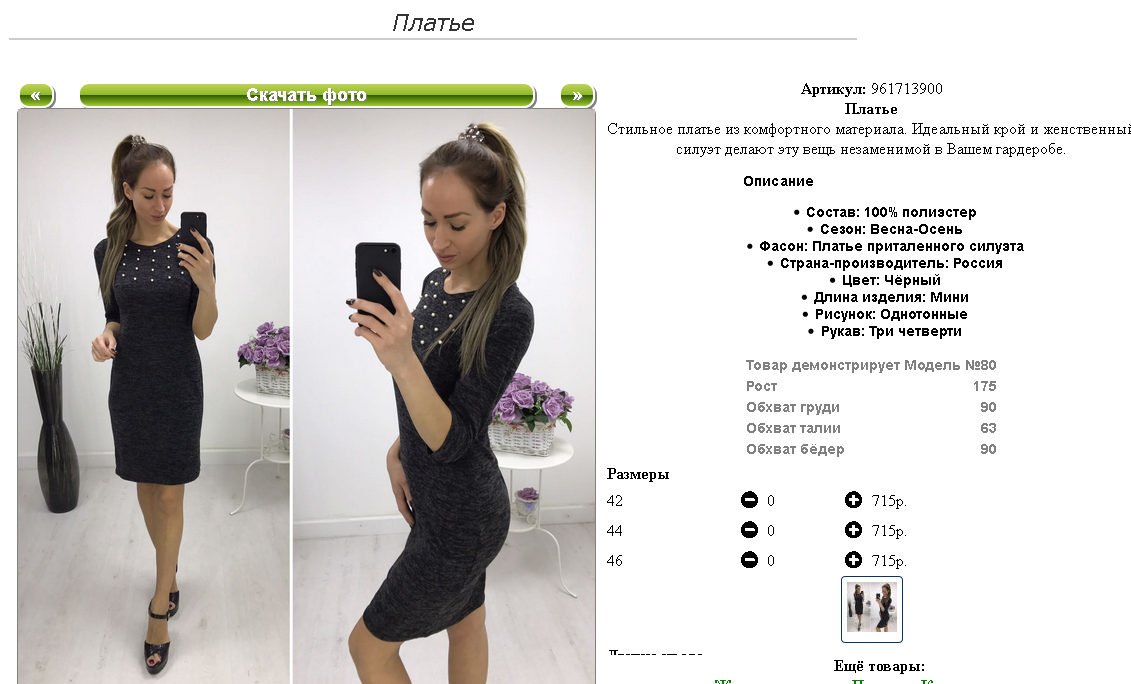Open the small dress thumbnail image
Image resolution: width=1131 pixels, height=684 pixels.
[x=871, y=608]
